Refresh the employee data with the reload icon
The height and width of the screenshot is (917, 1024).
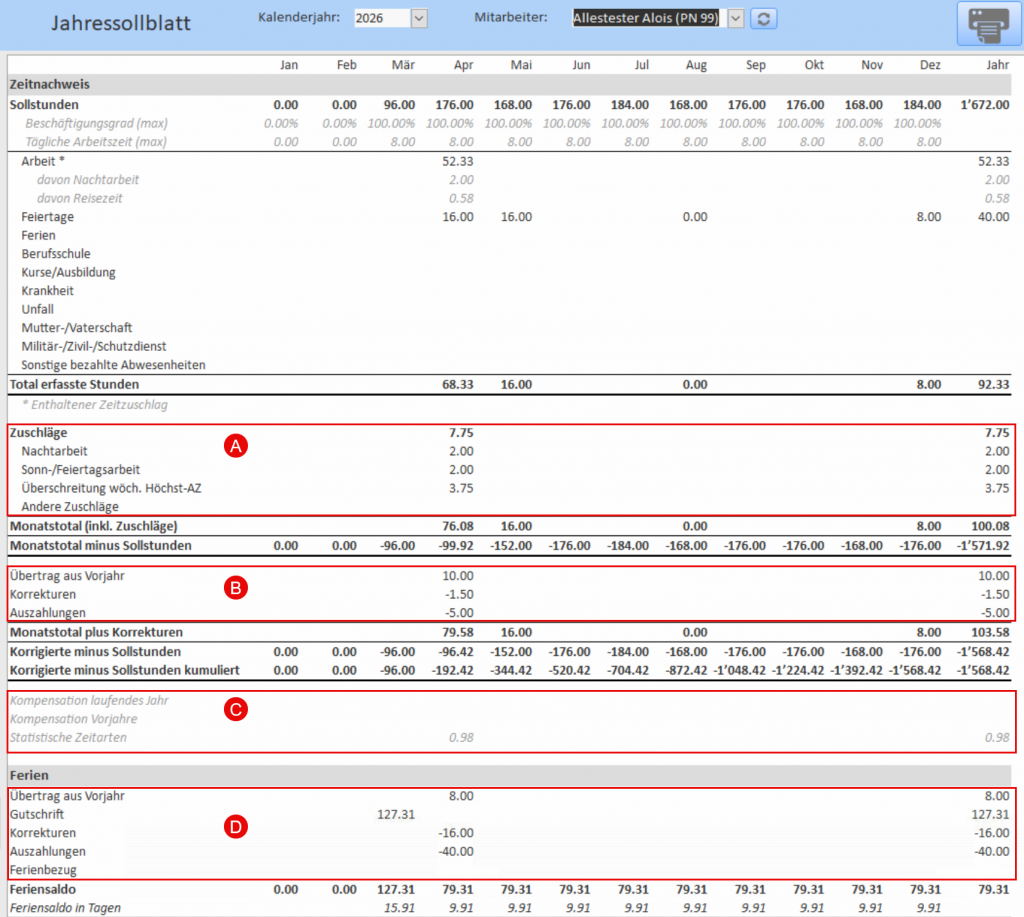tap(764, 18)
